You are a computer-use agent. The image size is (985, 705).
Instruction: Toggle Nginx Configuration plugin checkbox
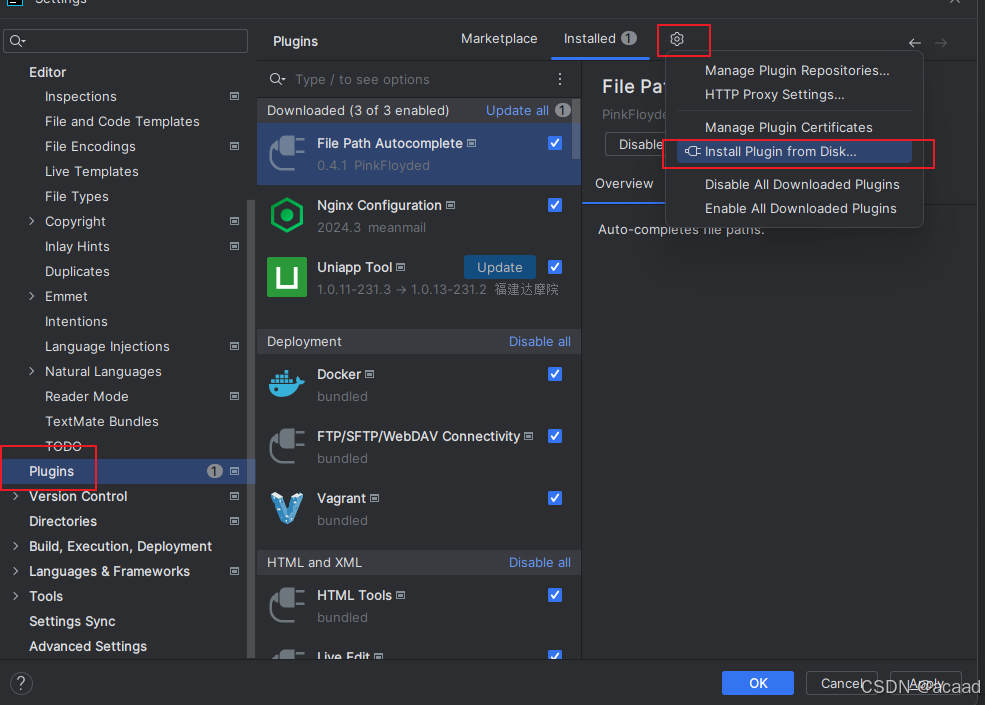(555, 205)
